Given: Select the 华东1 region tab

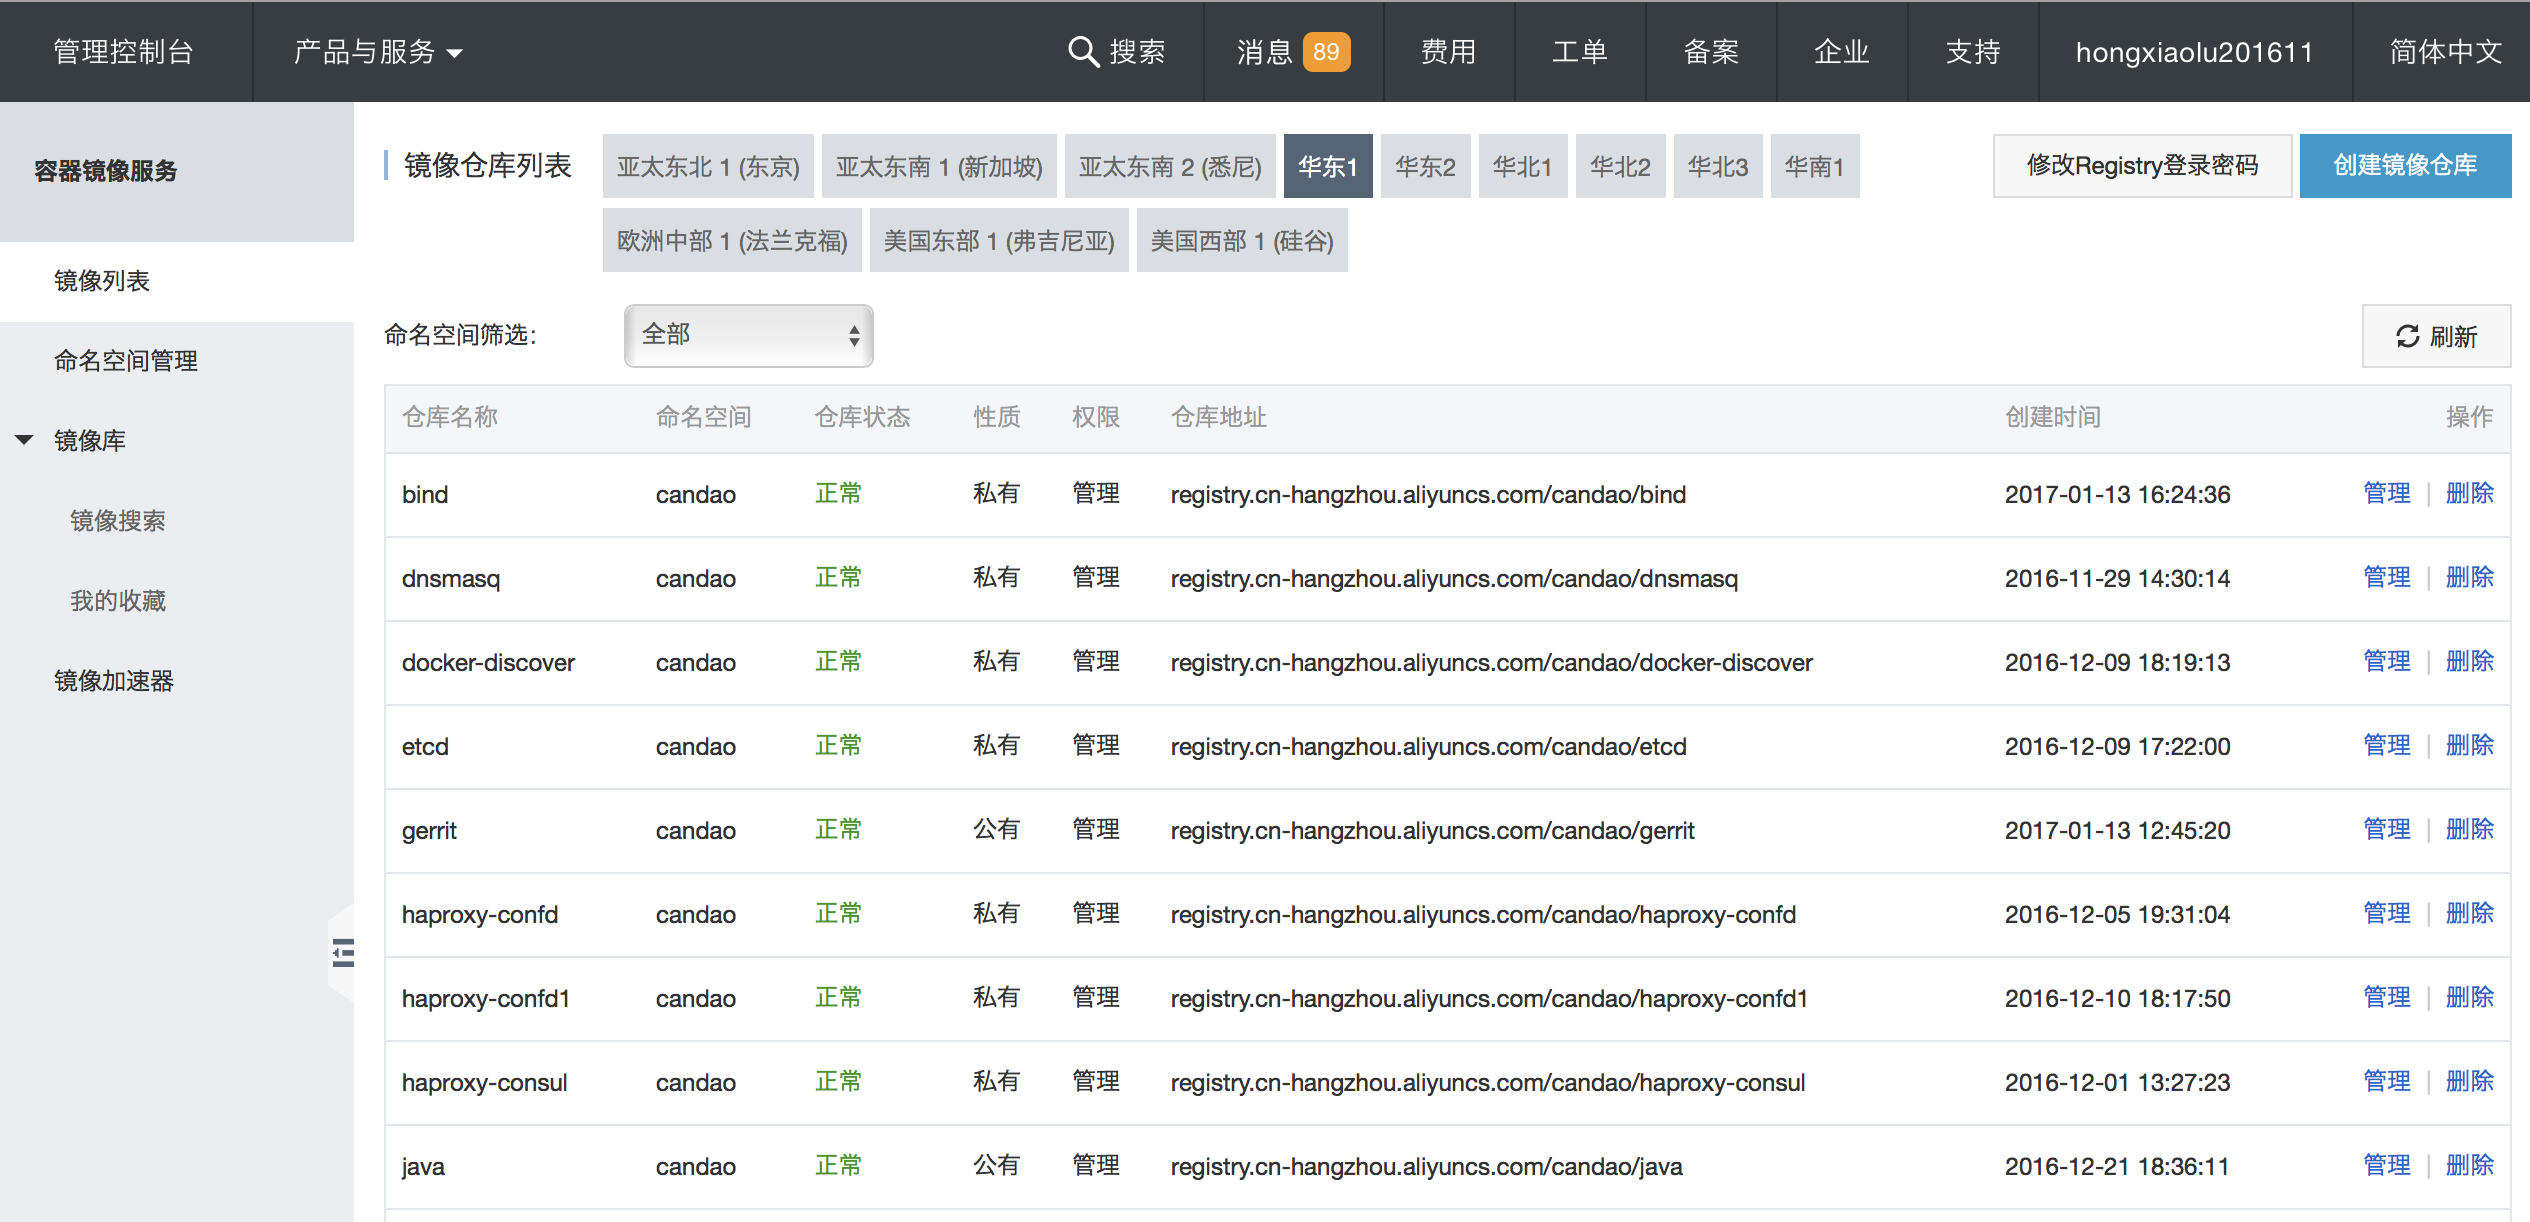Looking at the screenshot, I should coord(1328,166).
